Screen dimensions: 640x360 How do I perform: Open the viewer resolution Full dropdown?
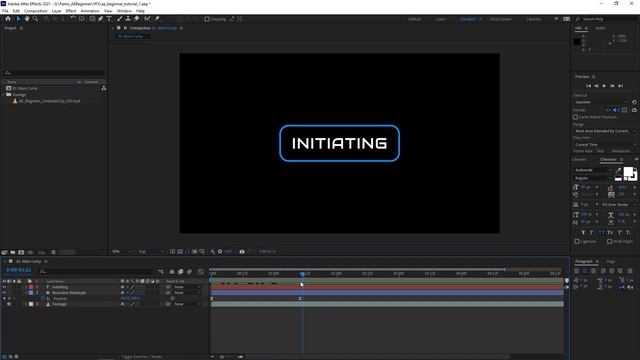pos(151,251)
